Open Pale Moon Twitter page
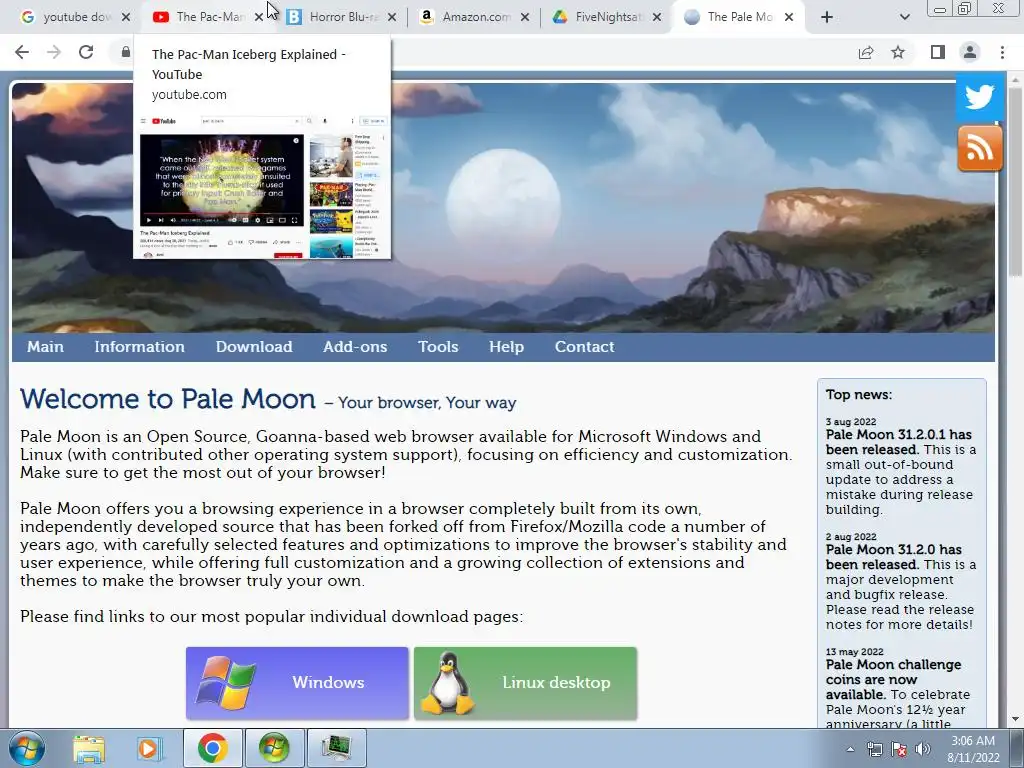Image resolution: width=1024 pixels, height=768 pixels. [x=979, y=97]
